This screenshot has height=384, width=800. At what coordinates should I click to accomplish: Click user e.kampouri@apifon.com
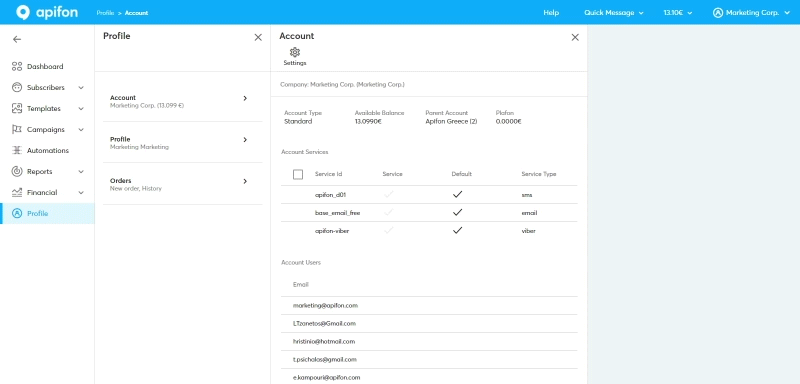[x=327, y=377]
